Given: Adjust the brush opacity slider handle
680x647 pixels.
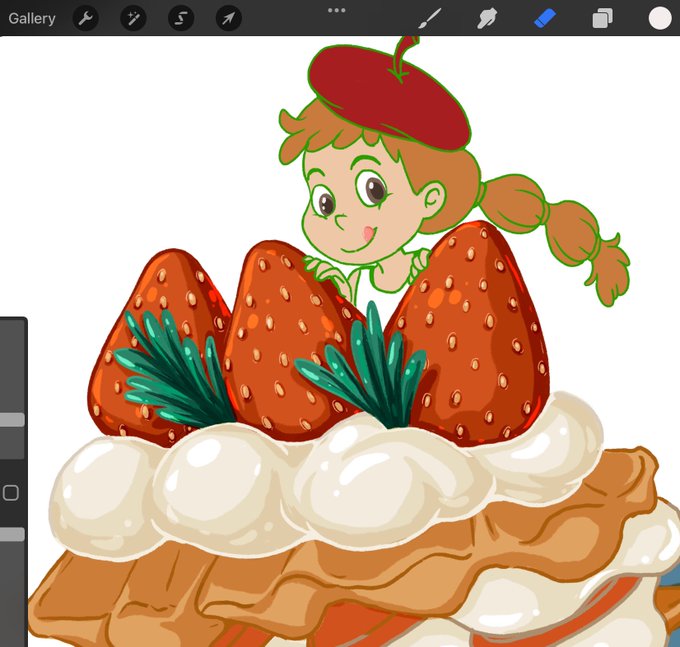Looking at the screenshot, I should point(12,534).
